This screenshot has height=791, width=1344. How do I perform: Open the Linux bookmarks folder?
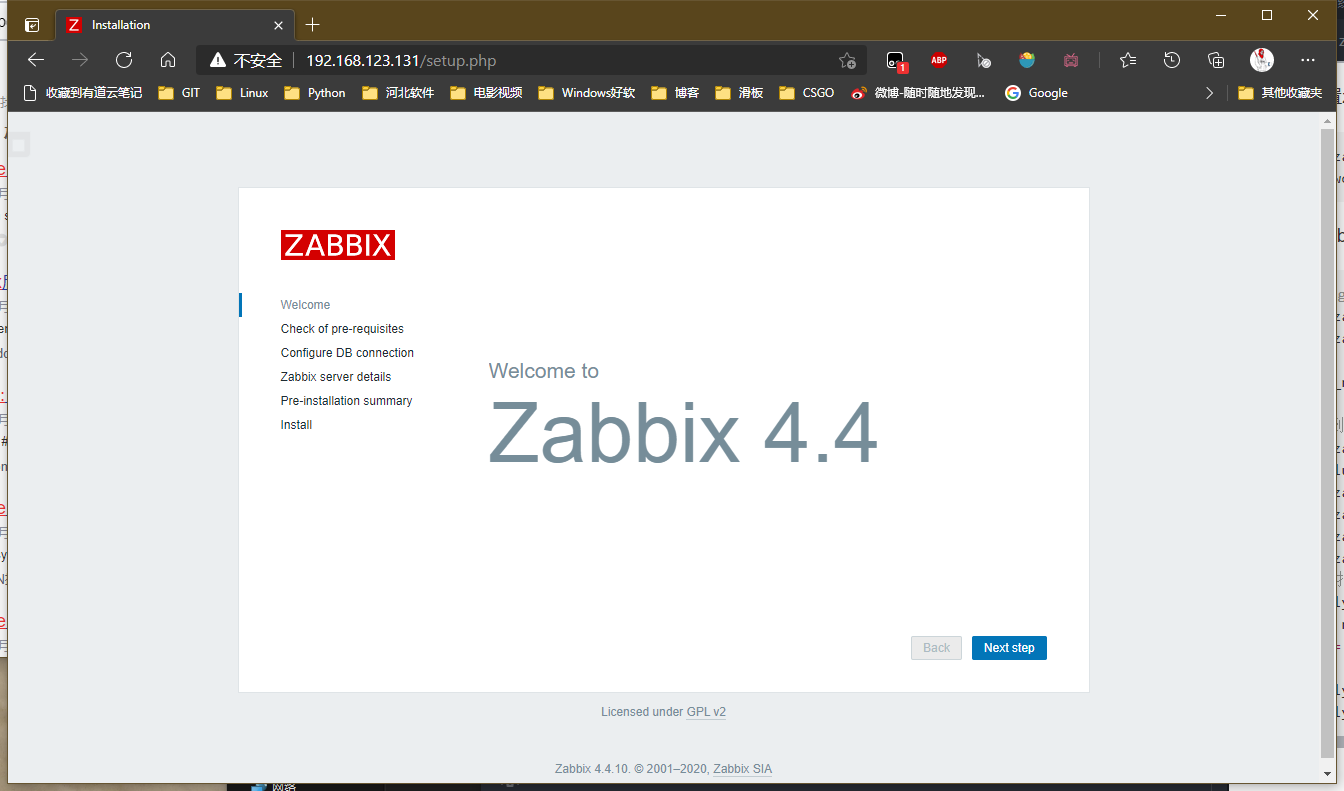[242, 93]
